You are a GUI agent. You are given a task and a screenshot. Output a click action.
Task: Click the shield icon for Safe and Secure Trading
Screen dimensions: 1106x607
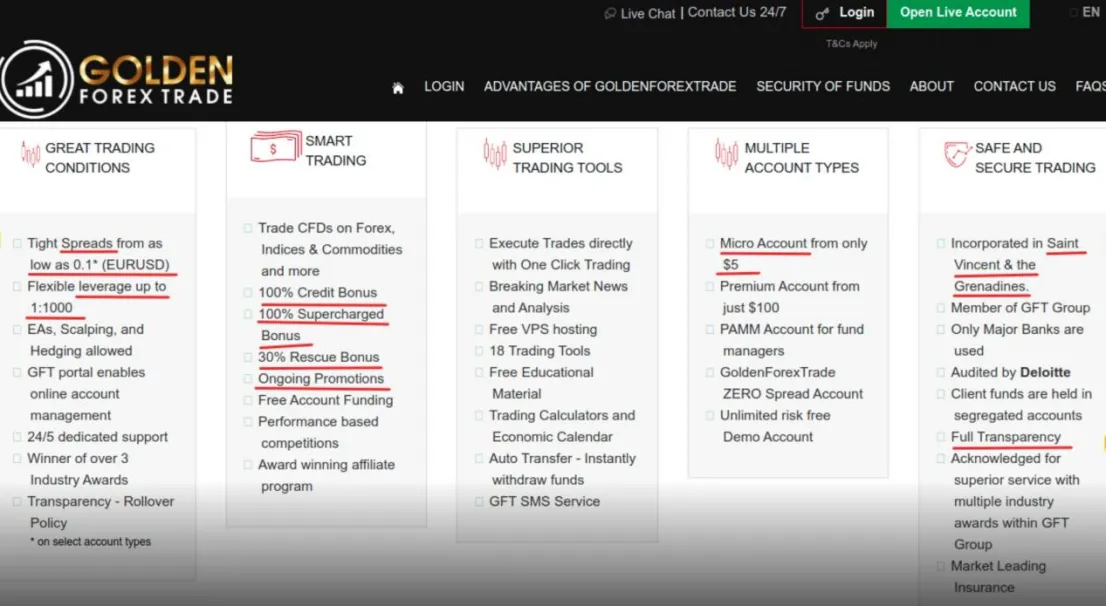[956, 154]
